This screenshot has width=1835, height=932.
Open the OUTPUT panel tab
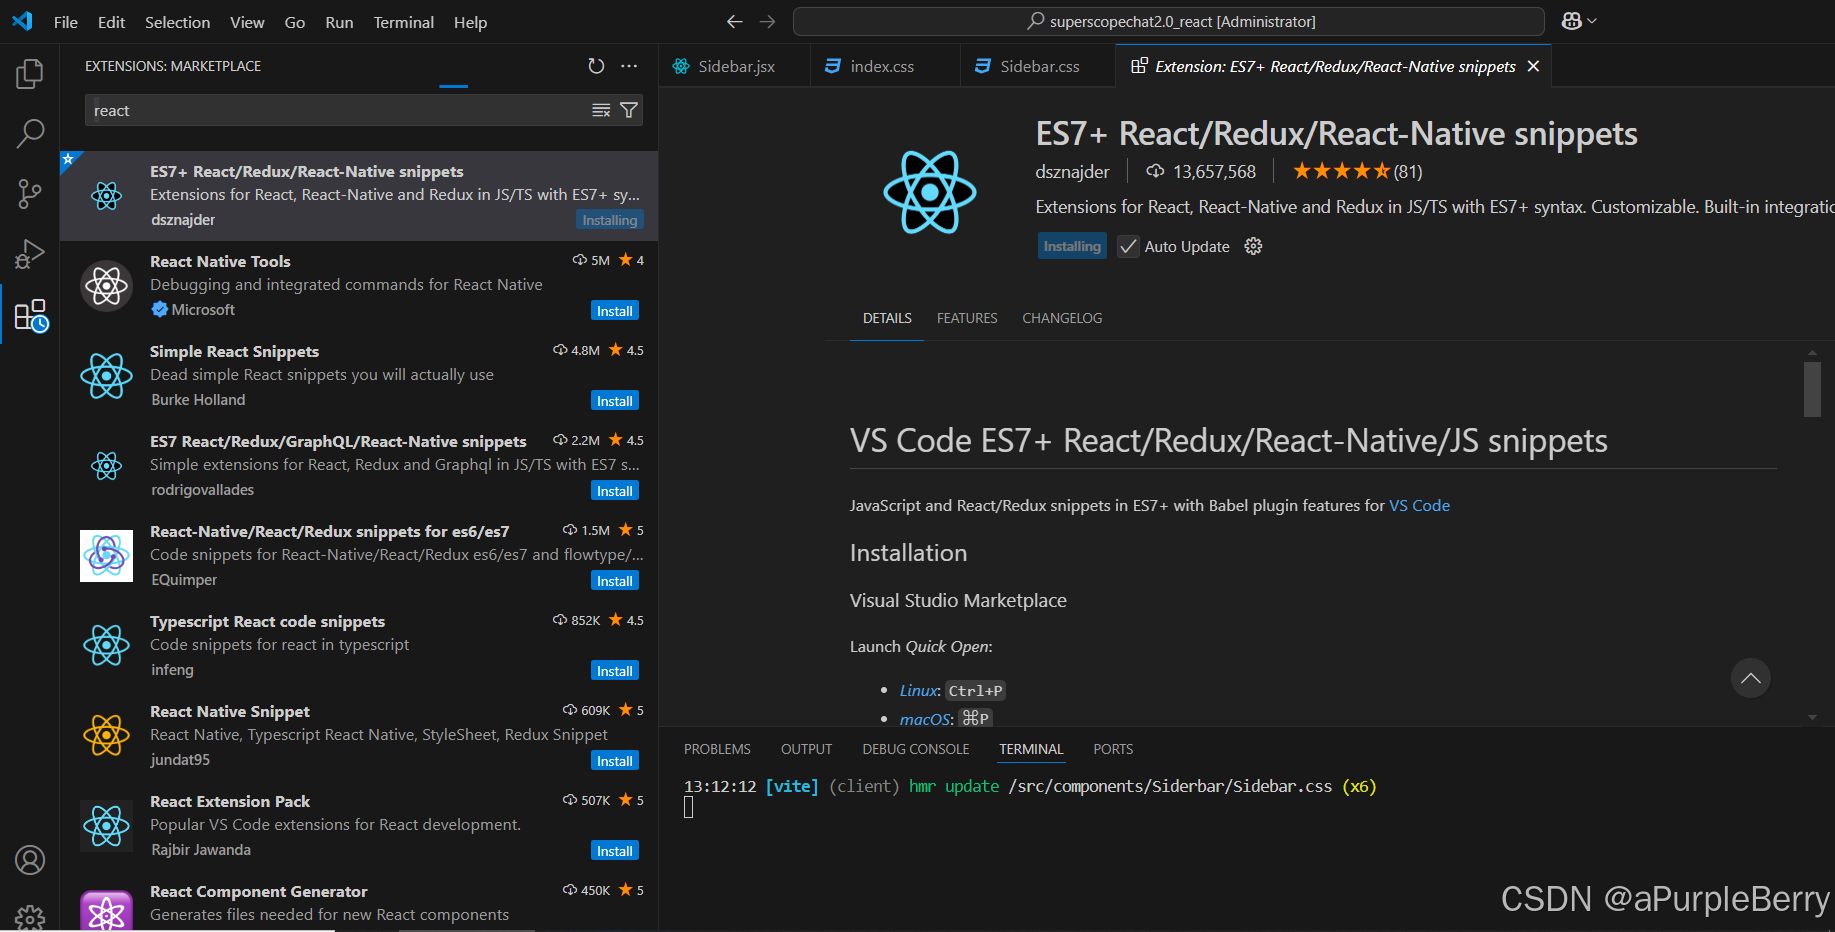coord(806,749)
